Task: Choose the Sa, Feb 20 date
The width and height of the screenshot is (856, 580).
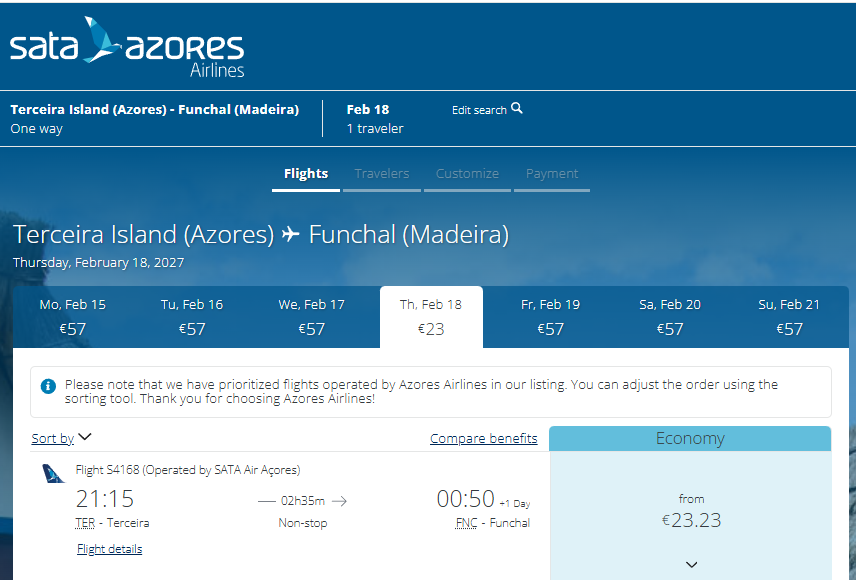Action: [x=670, y=317]
